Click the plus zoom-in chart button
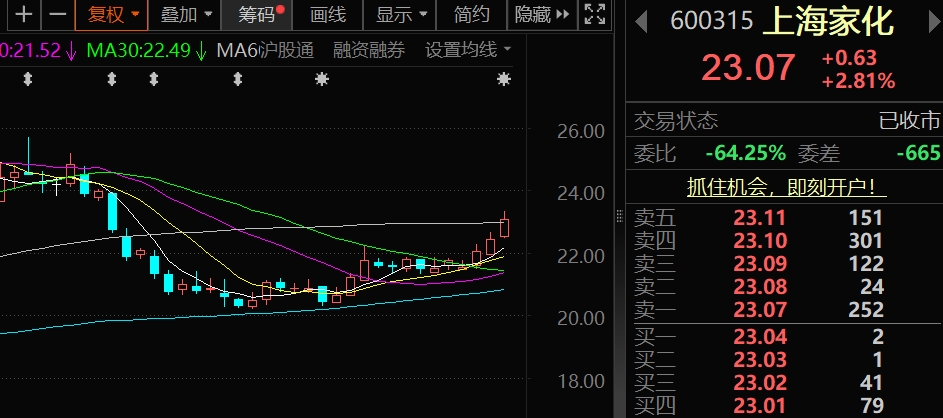The height and width of the screenshot is (418, 943). point(25,14)
